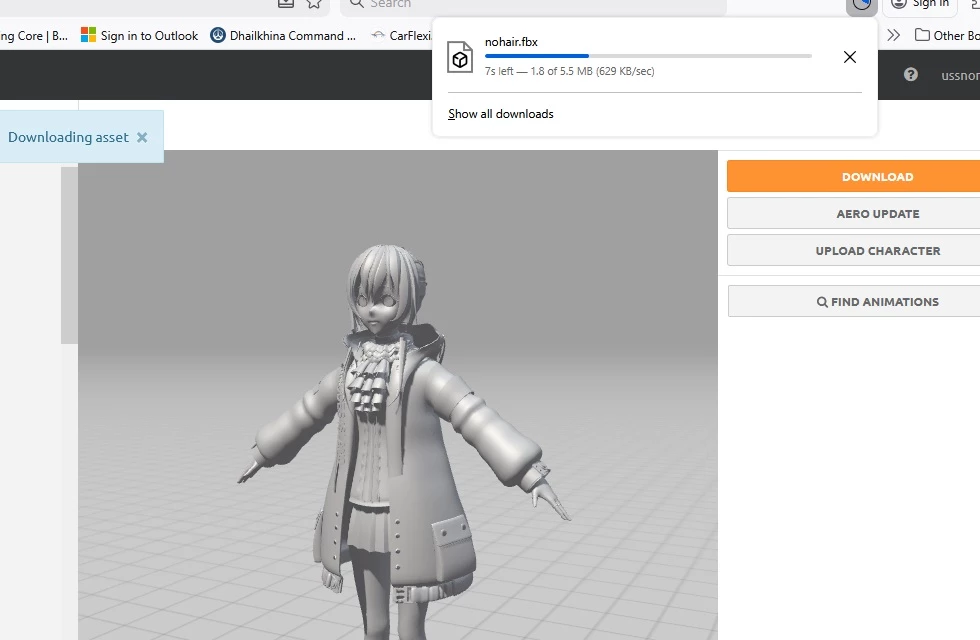Image resolution: width=980 pixels, height=640 pixels.
Task: Click the download speed status text
Action: (x=569, y=71)
